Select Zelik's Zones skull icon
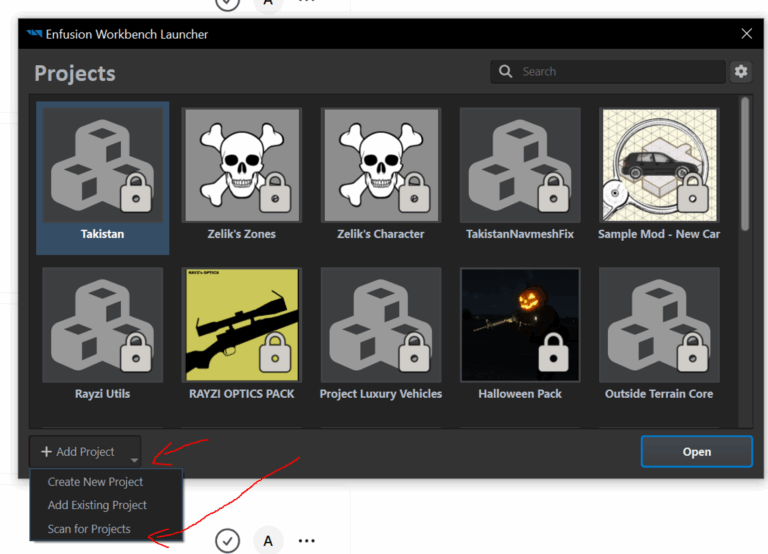Viewport: 768px width, 554px height. point(241,166)
